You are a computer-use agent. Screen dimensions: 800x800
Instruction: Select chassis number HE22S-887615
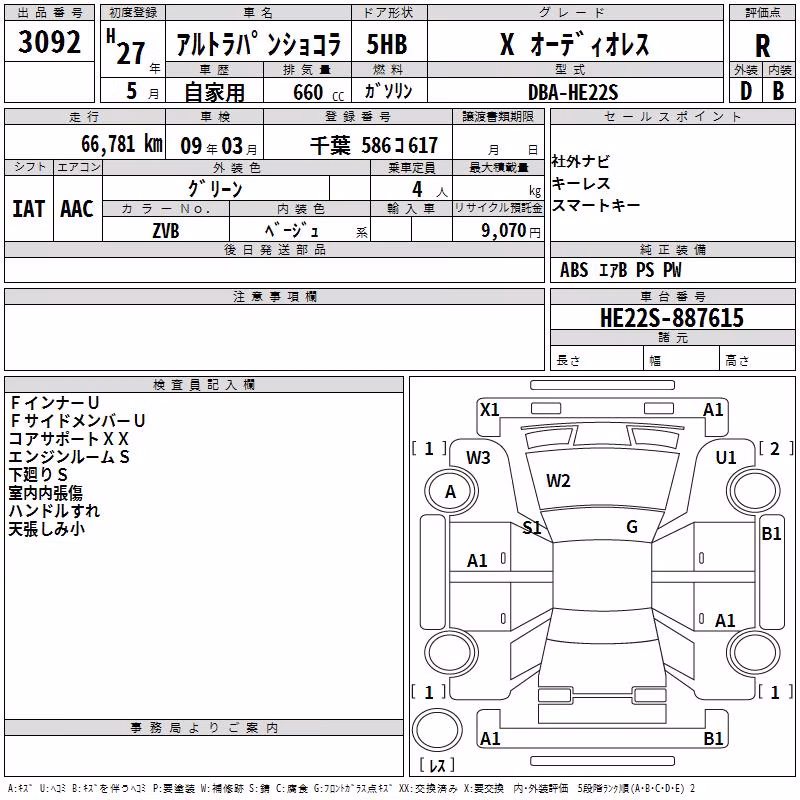[672, 318]
